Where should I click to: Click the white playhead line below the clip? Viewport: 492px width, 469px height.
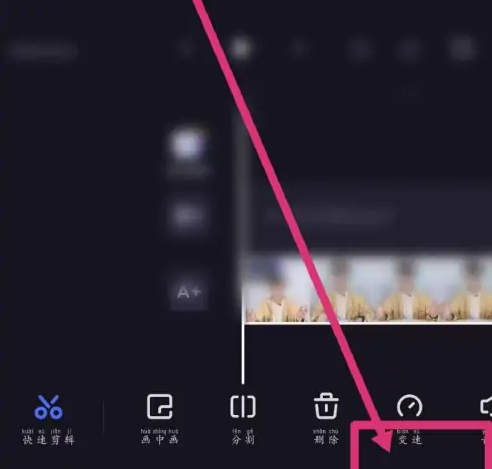pyautogui.click(x=243, y=353)
